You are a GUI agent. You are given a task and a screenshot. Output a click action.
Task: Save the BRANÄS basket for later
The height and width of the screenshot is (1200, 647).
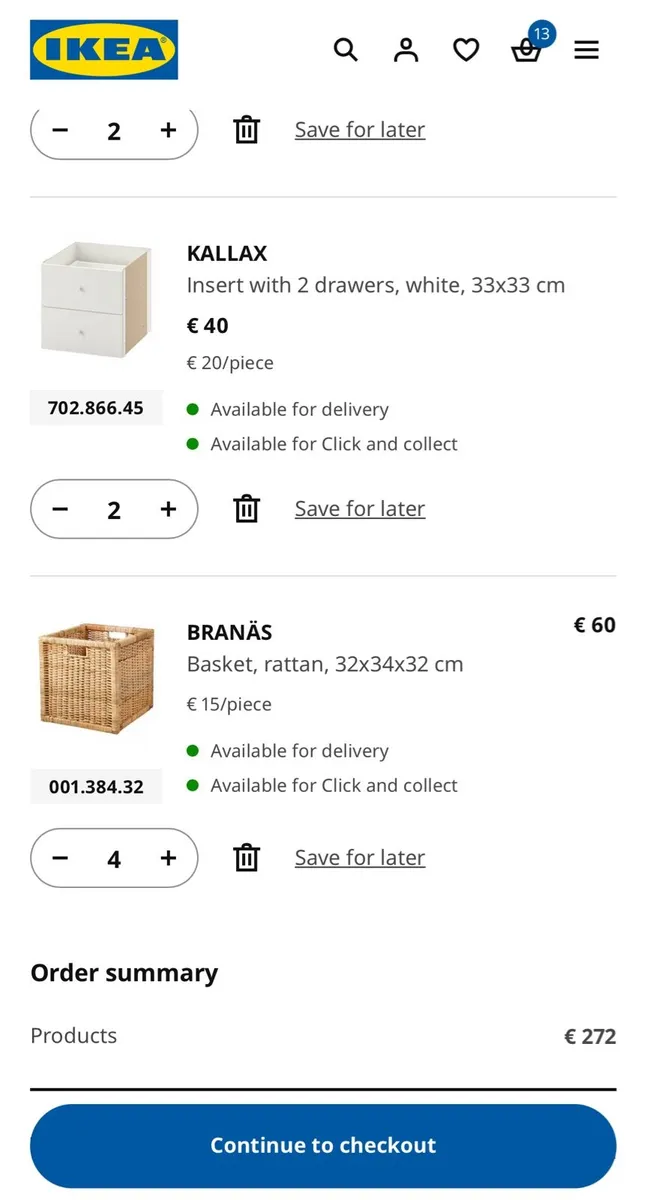(359, 857)
